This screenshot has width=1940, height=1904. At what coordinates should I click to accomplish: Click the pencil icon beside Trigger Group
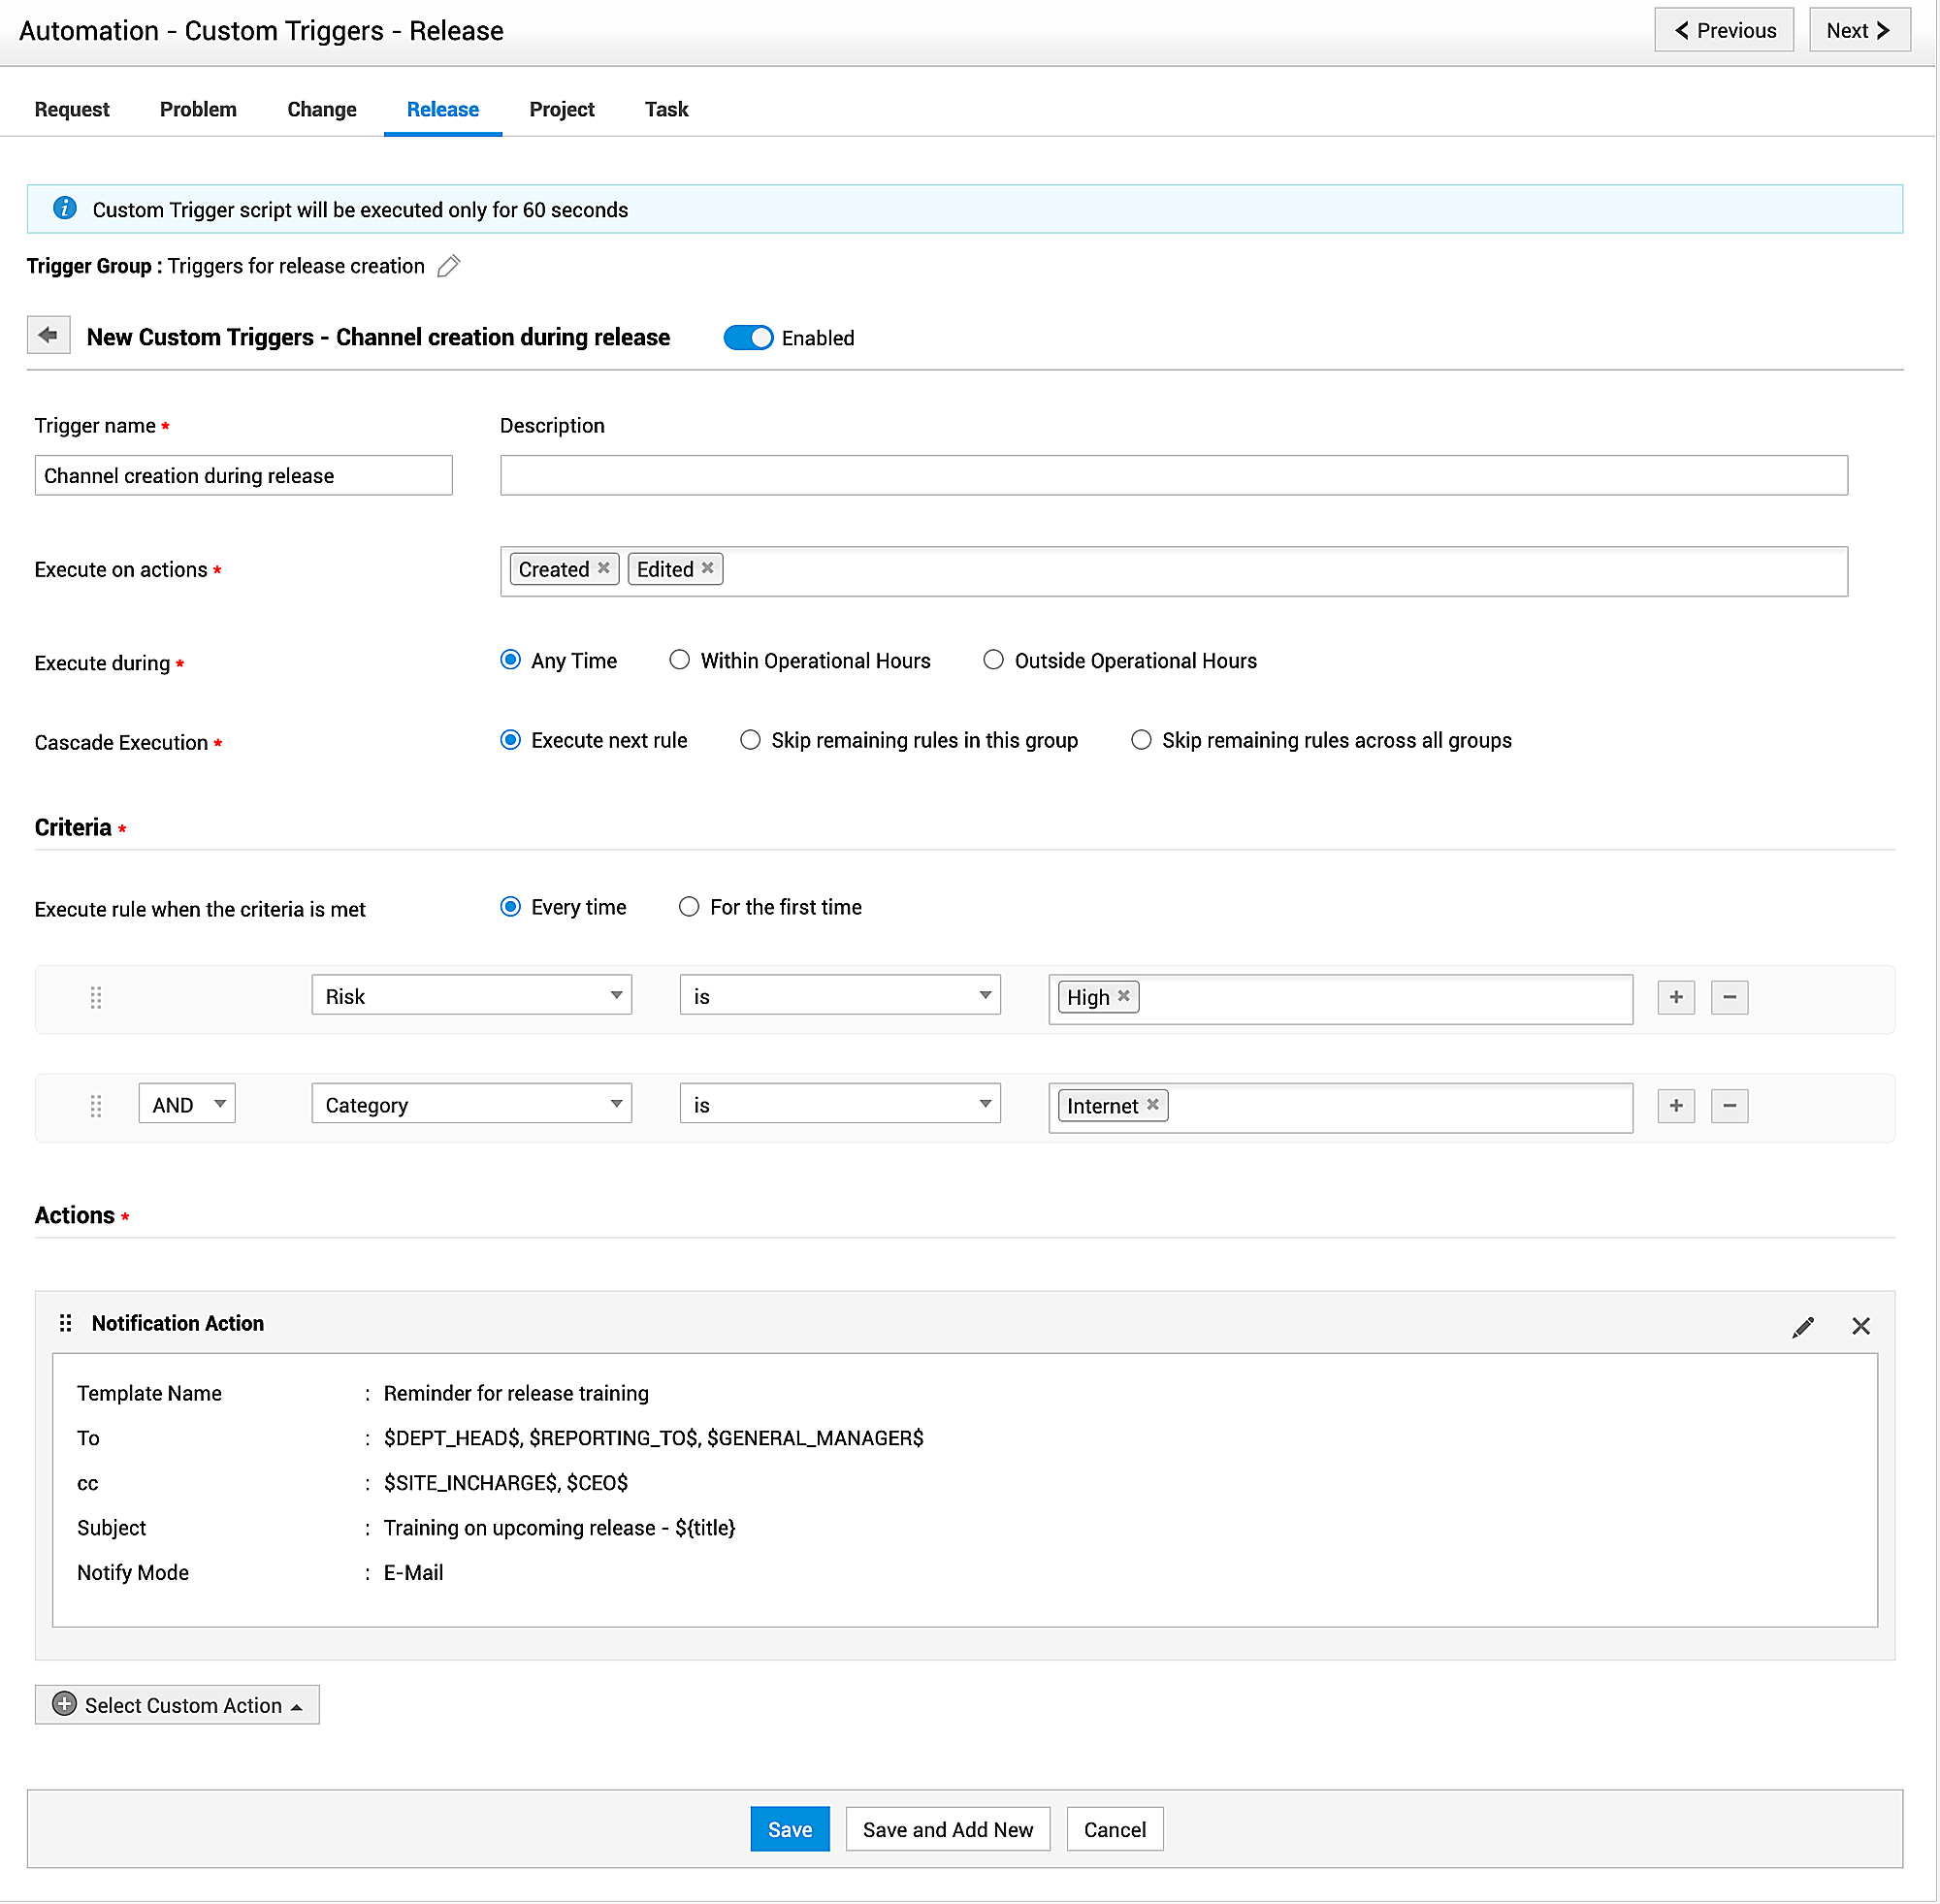pos(449,266)
